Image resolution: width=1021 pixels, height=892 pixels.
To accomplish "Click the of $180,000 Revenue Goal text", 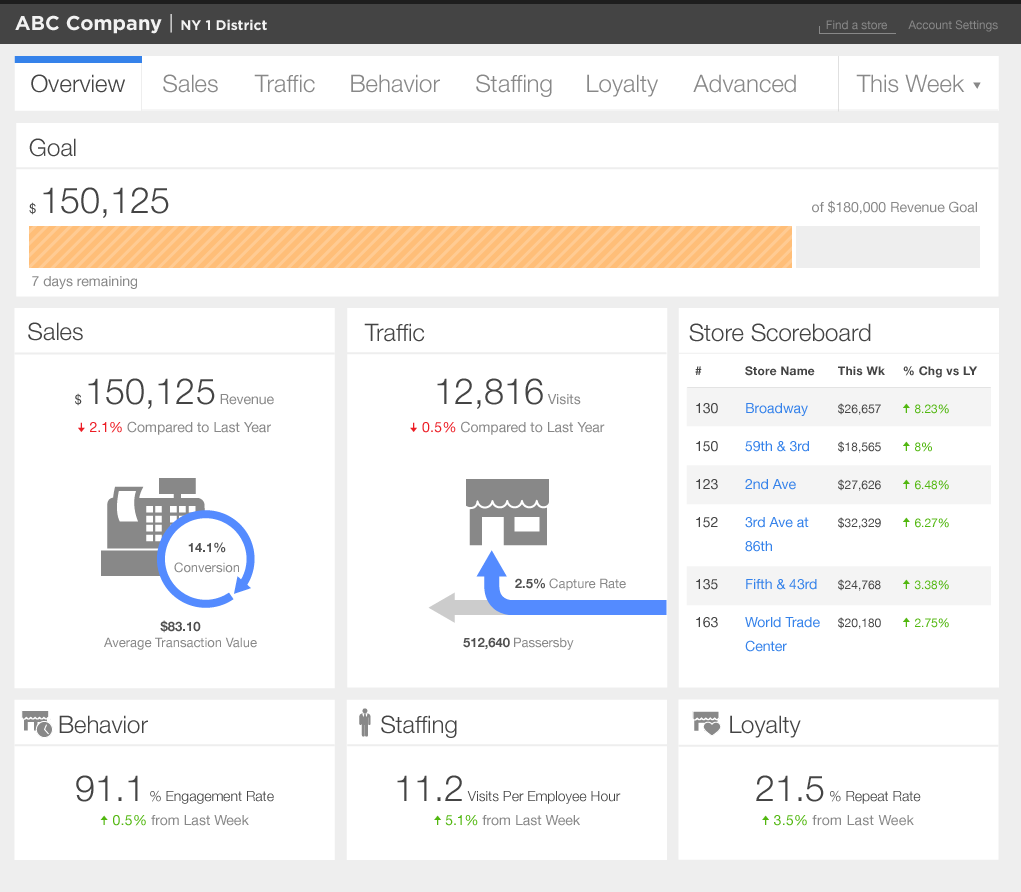I will click(x=894, y=207).
